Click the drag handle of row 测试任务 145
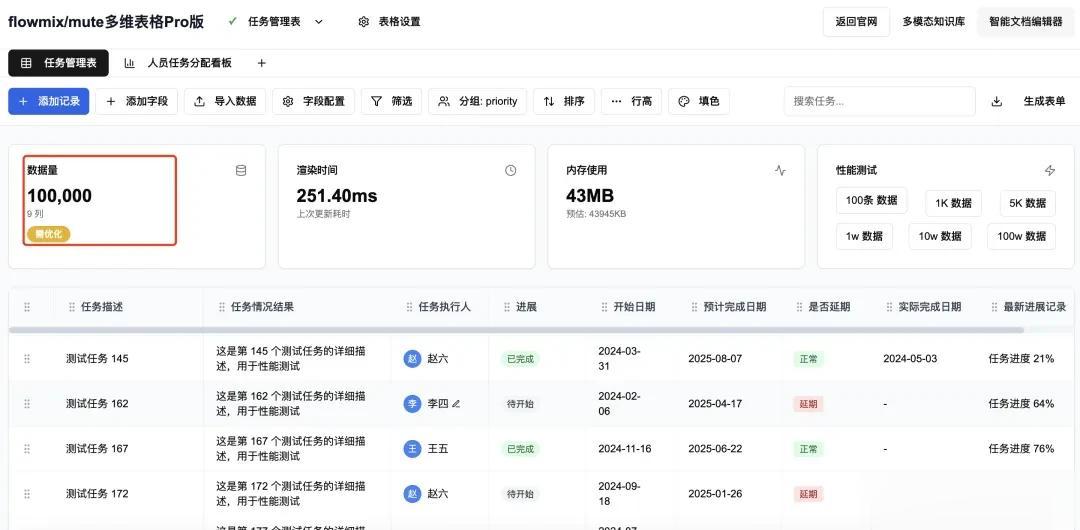The image size is (1080, 530). pyautogui.click(x=28, y=359)
